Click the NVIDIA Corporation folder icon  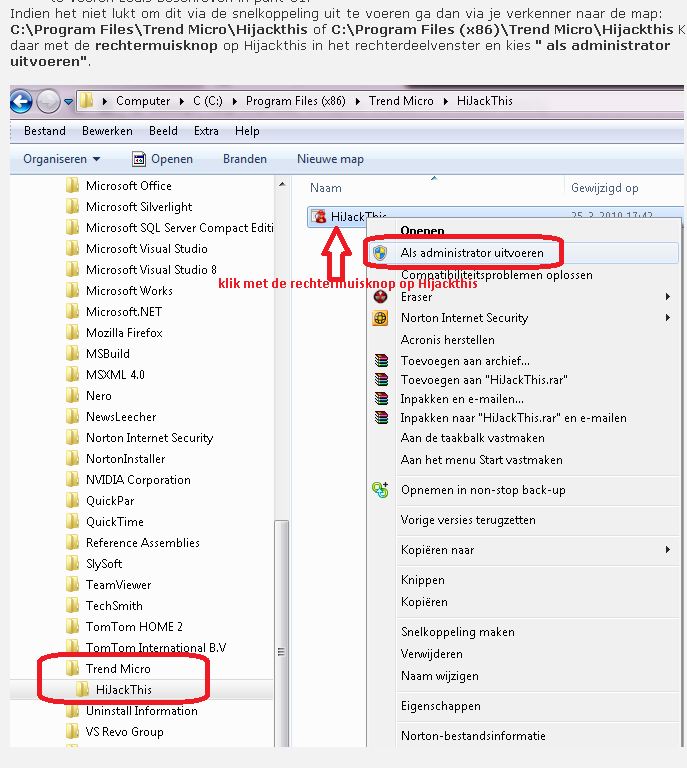pyautogui.click(x=72, y=480)
